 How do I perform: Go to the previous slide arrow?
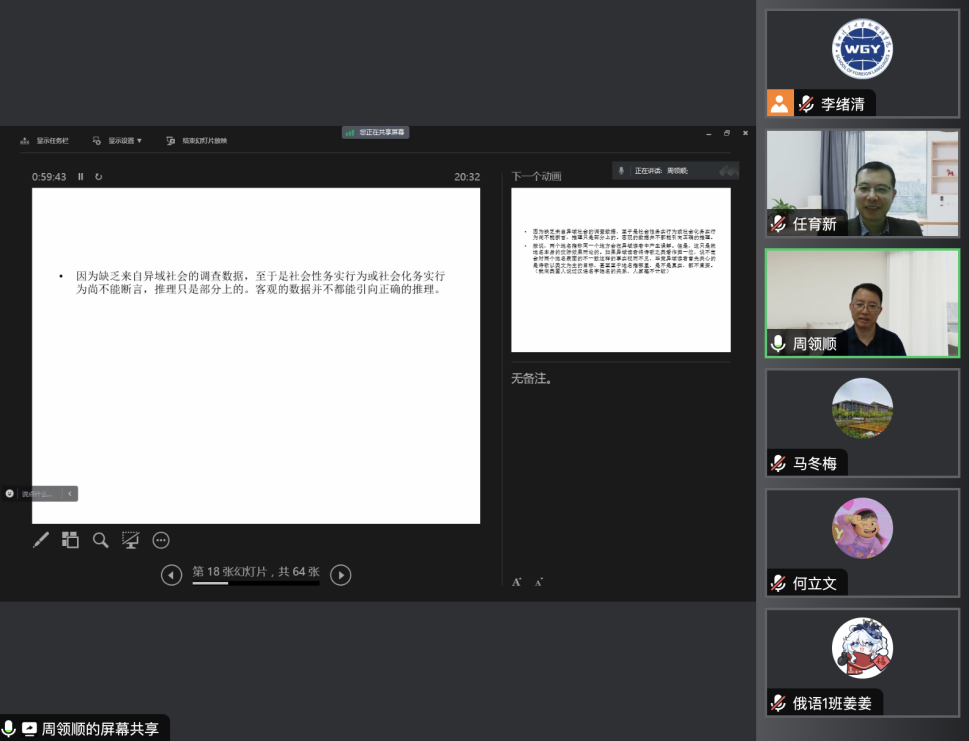pyautogui.click(x=172, y=574)
